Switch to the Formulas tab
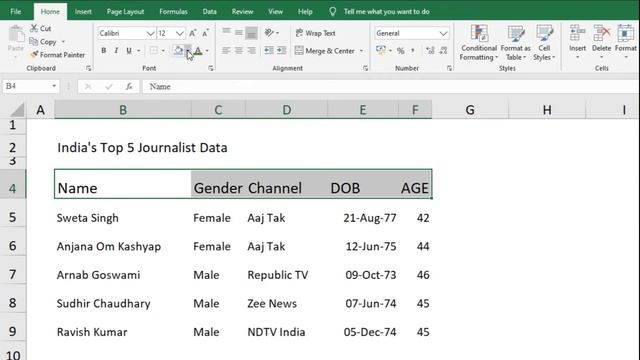 [173, 11]
